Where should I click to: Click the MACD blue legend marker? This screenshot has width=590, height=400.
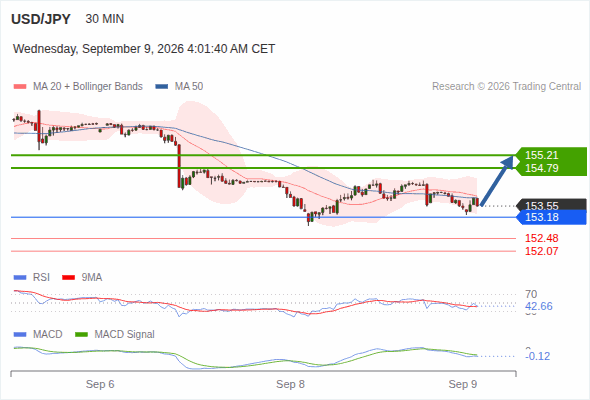click(x=20, y=335)
